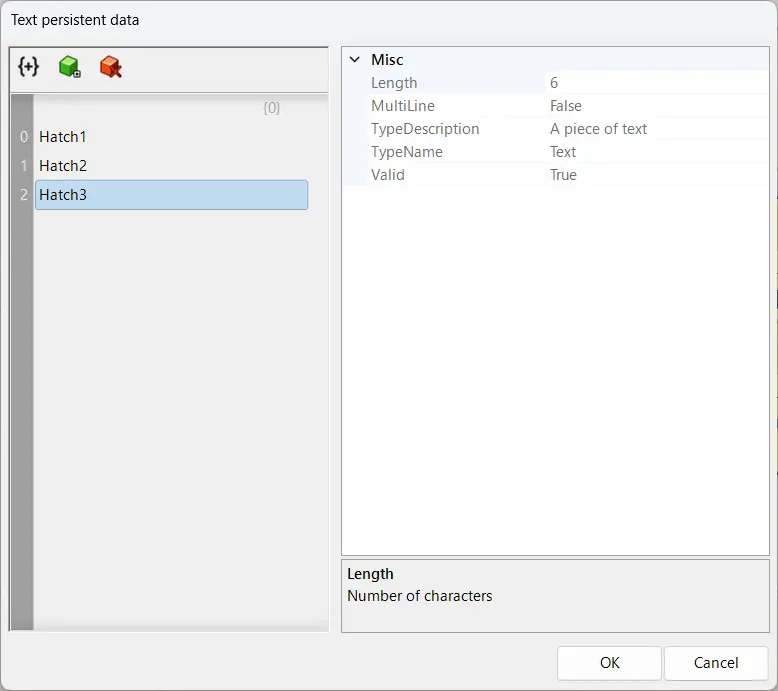778x691 pixels.
Task: Click index number 0 in the gutter
Action: pyautogui.click(x=24, y=137)
